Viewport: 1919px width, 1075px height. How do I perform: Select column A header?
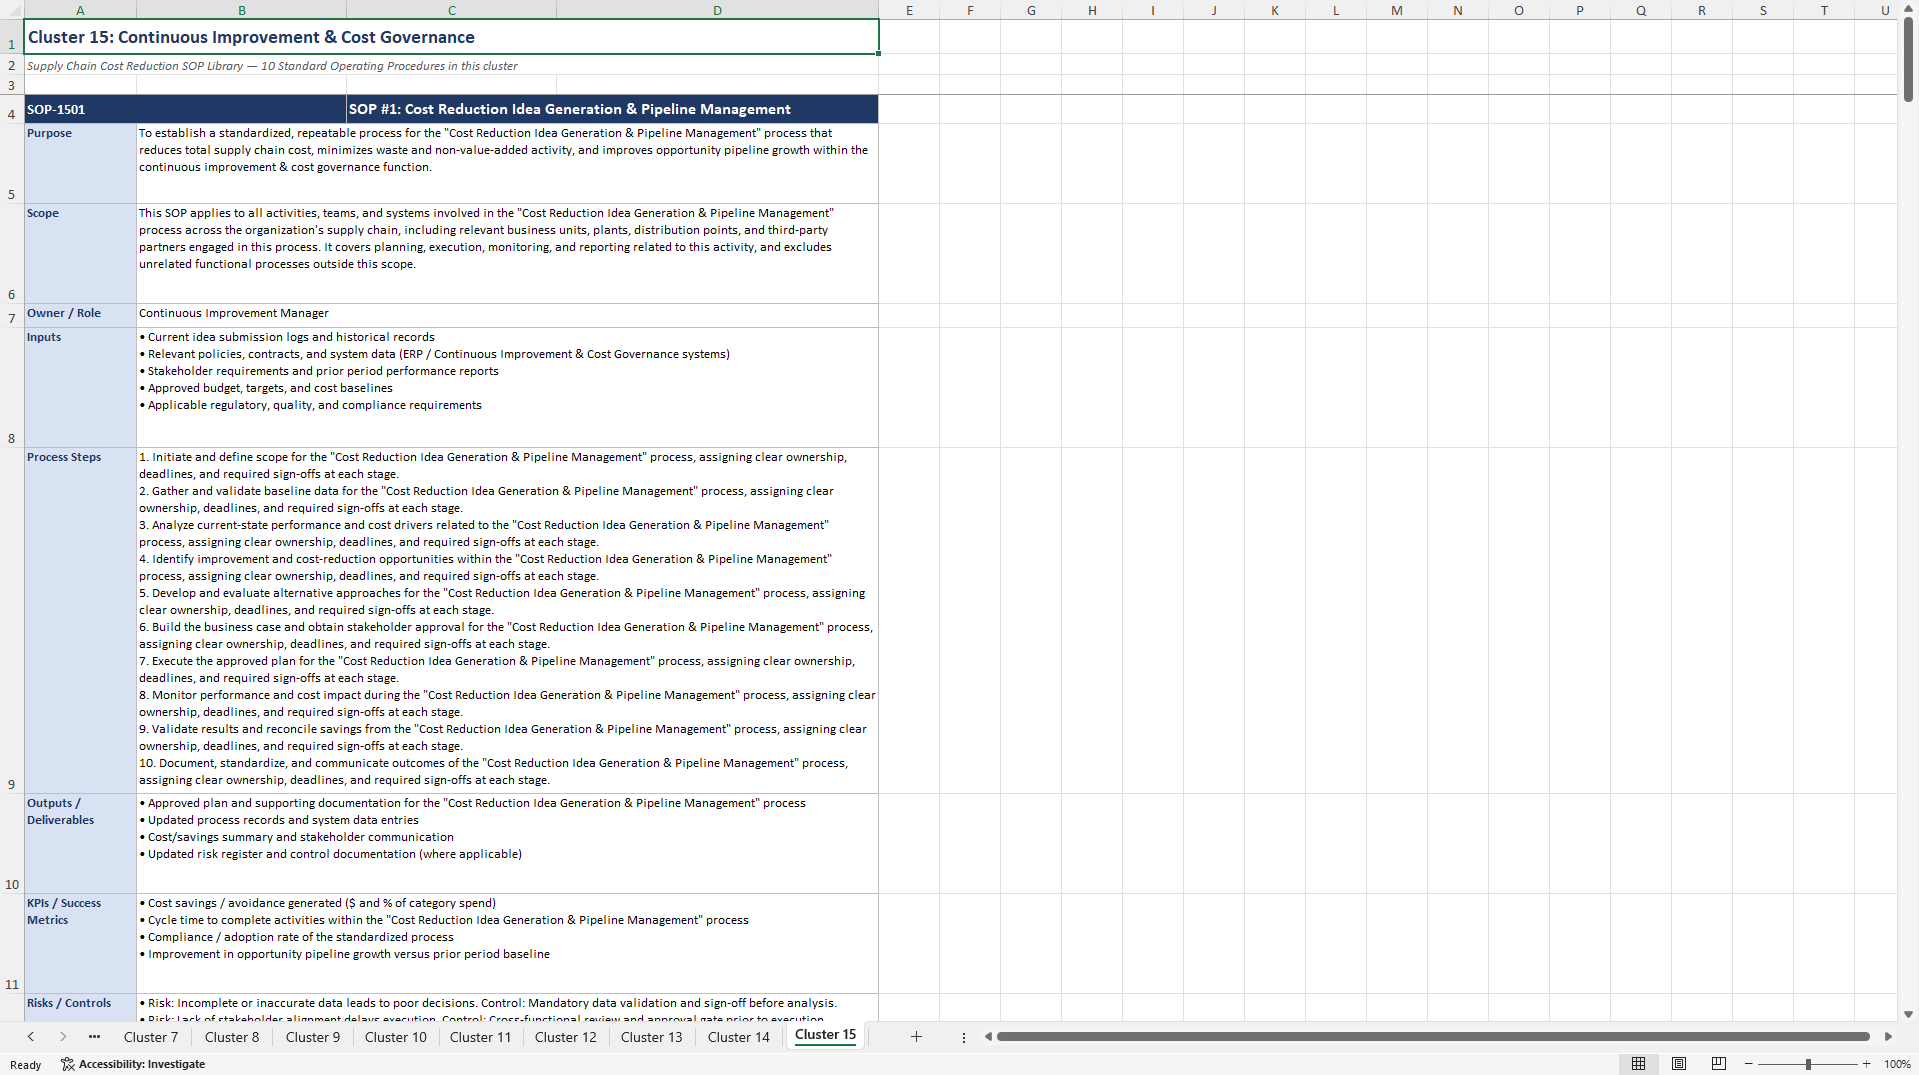pos(80,10)
